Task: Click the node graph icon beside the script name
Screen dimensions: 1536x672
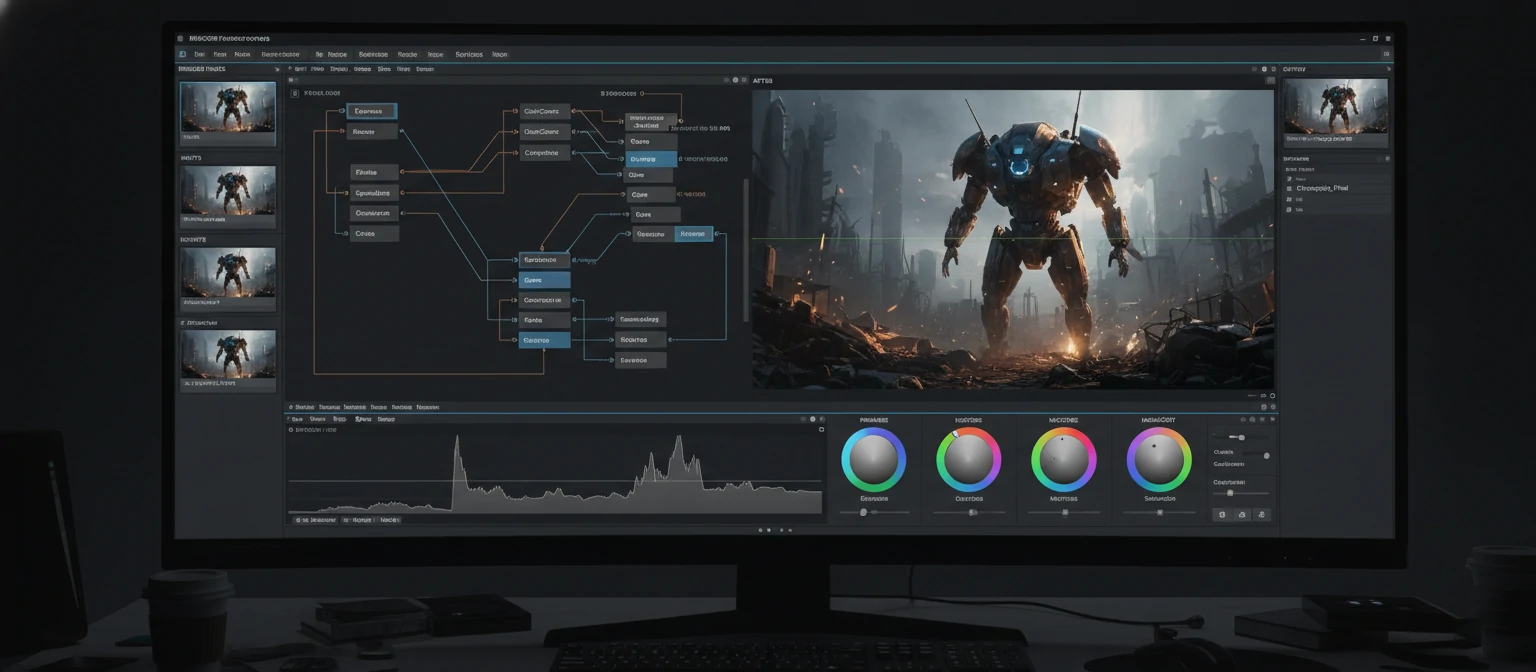Action: point(294,92)
